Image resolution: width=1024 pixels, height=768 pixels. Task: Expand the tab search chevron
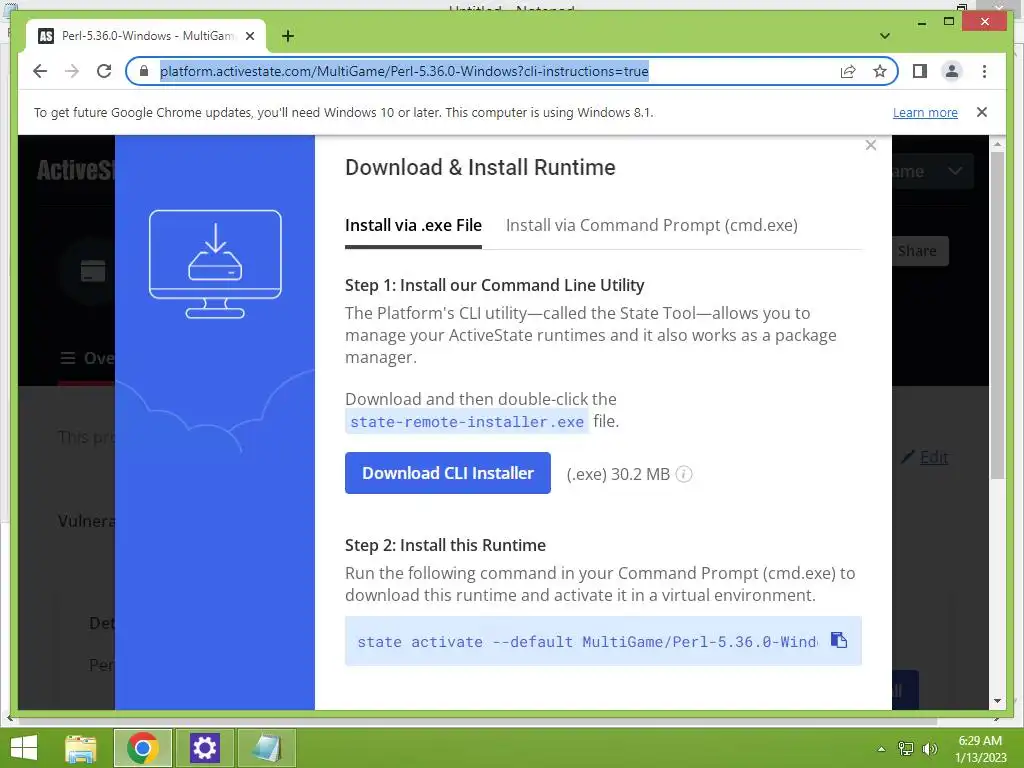click(x=885, y=36)
